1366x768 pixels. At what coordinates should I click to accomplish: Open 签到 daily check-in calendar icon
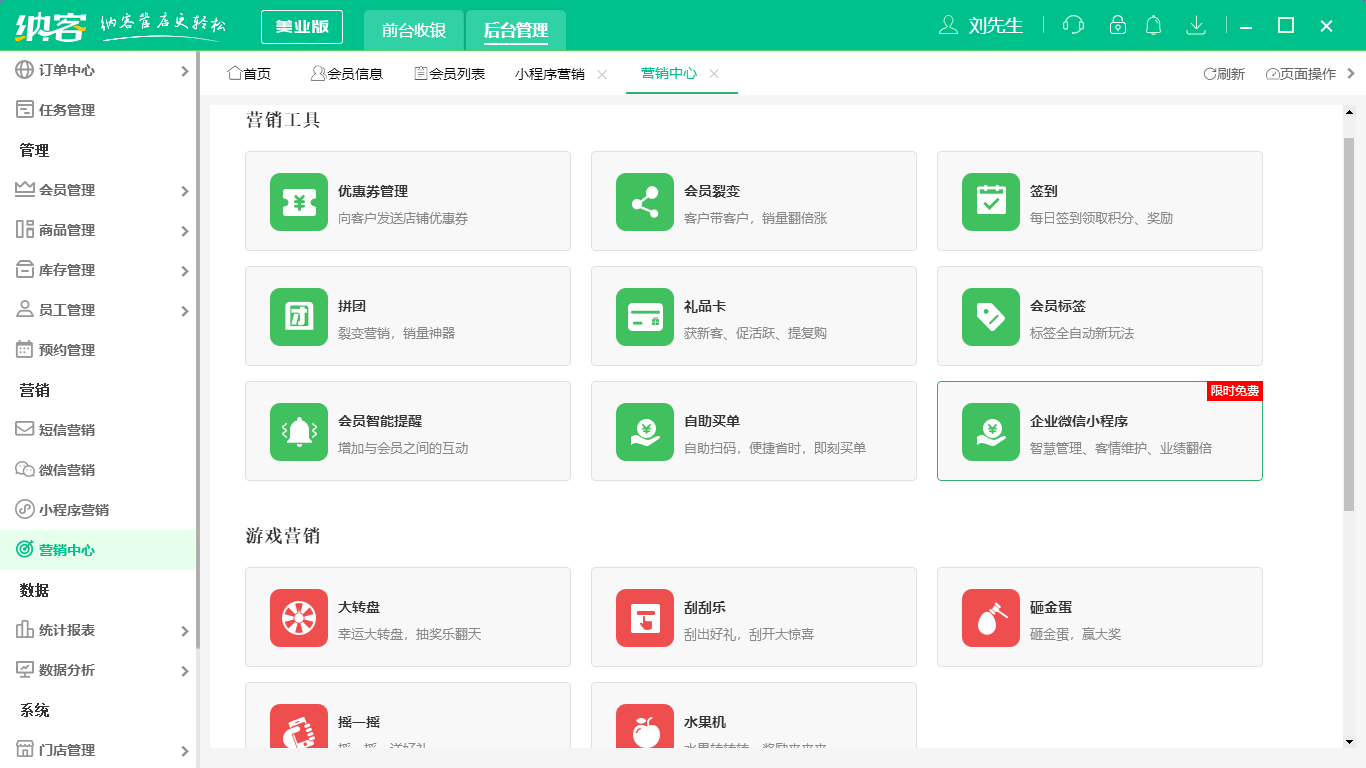[990, 200]
